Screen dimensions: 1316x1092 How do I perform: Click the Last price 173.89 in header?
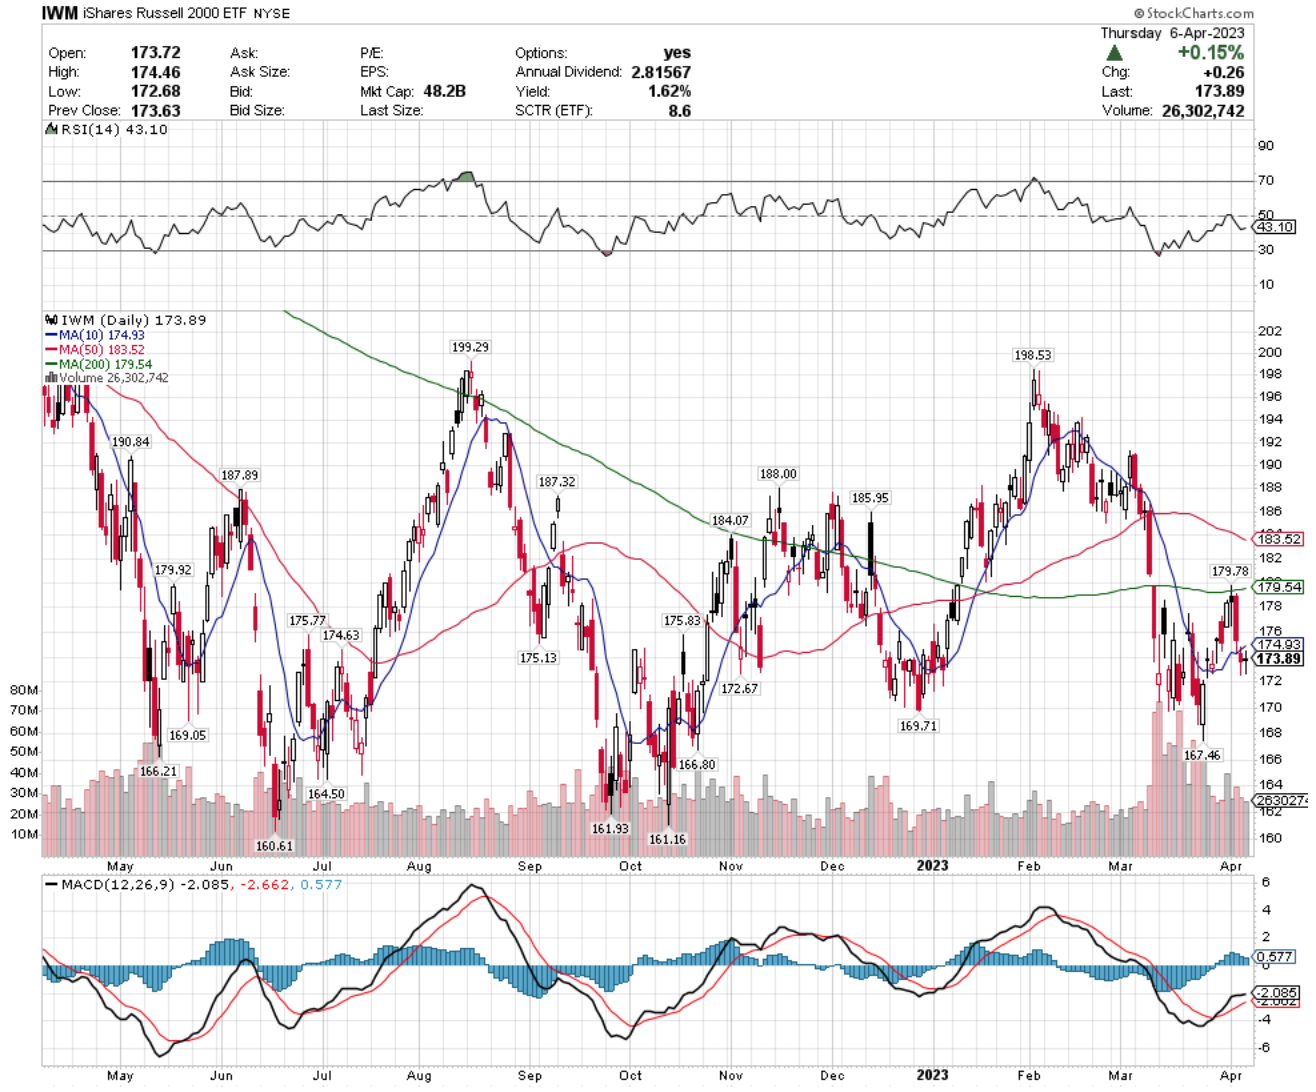coord(1219,90)
